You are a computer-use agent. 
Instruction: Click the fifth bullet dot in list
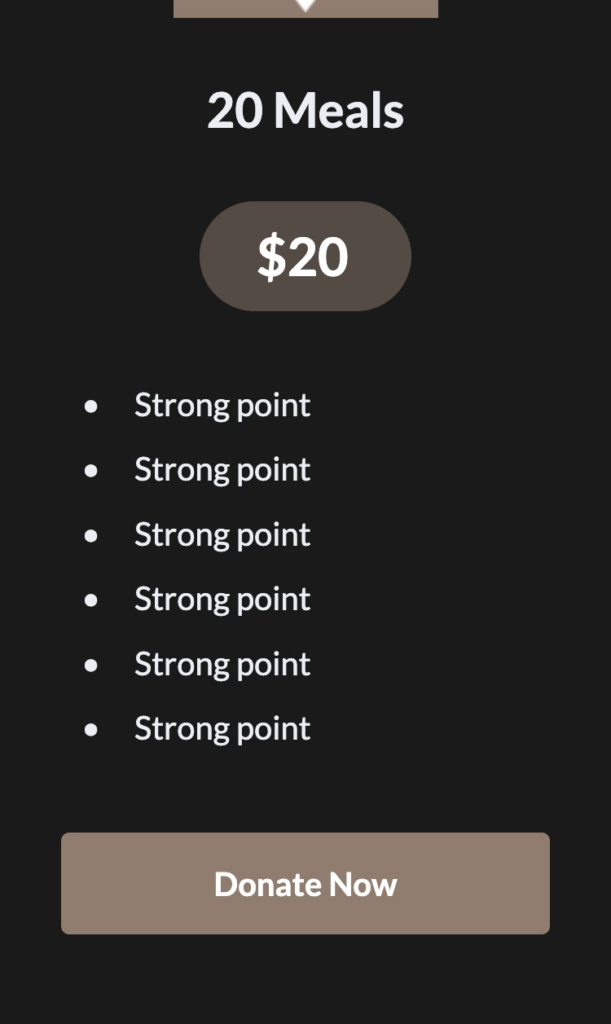(92, 665)
